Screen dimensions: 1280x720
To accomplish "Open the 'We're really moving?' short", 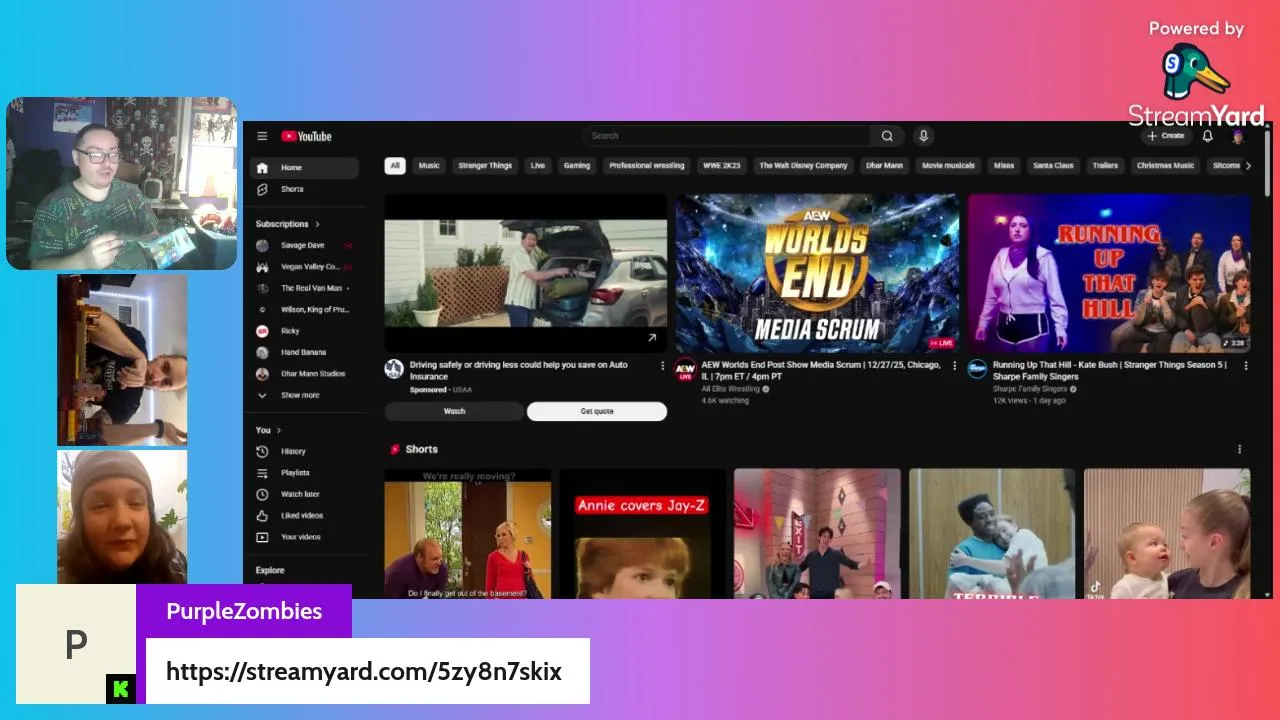I will click(x=467, y=534).
